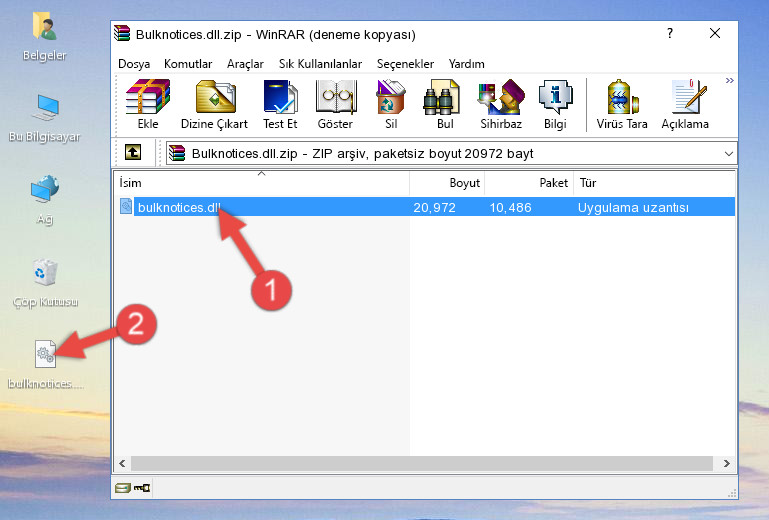Go up one folder level
The image size is (769, 520).
(x=133, y=153)
